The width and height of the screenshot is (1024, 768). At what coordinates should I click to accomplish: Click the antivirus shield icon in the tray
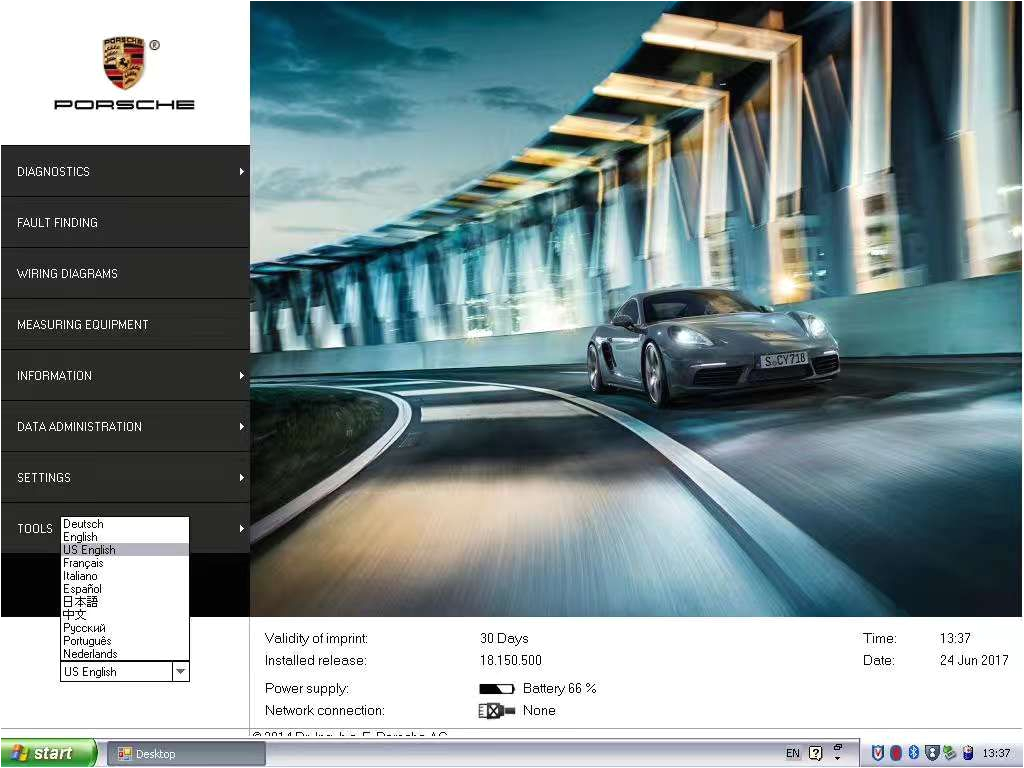point(878,752)
